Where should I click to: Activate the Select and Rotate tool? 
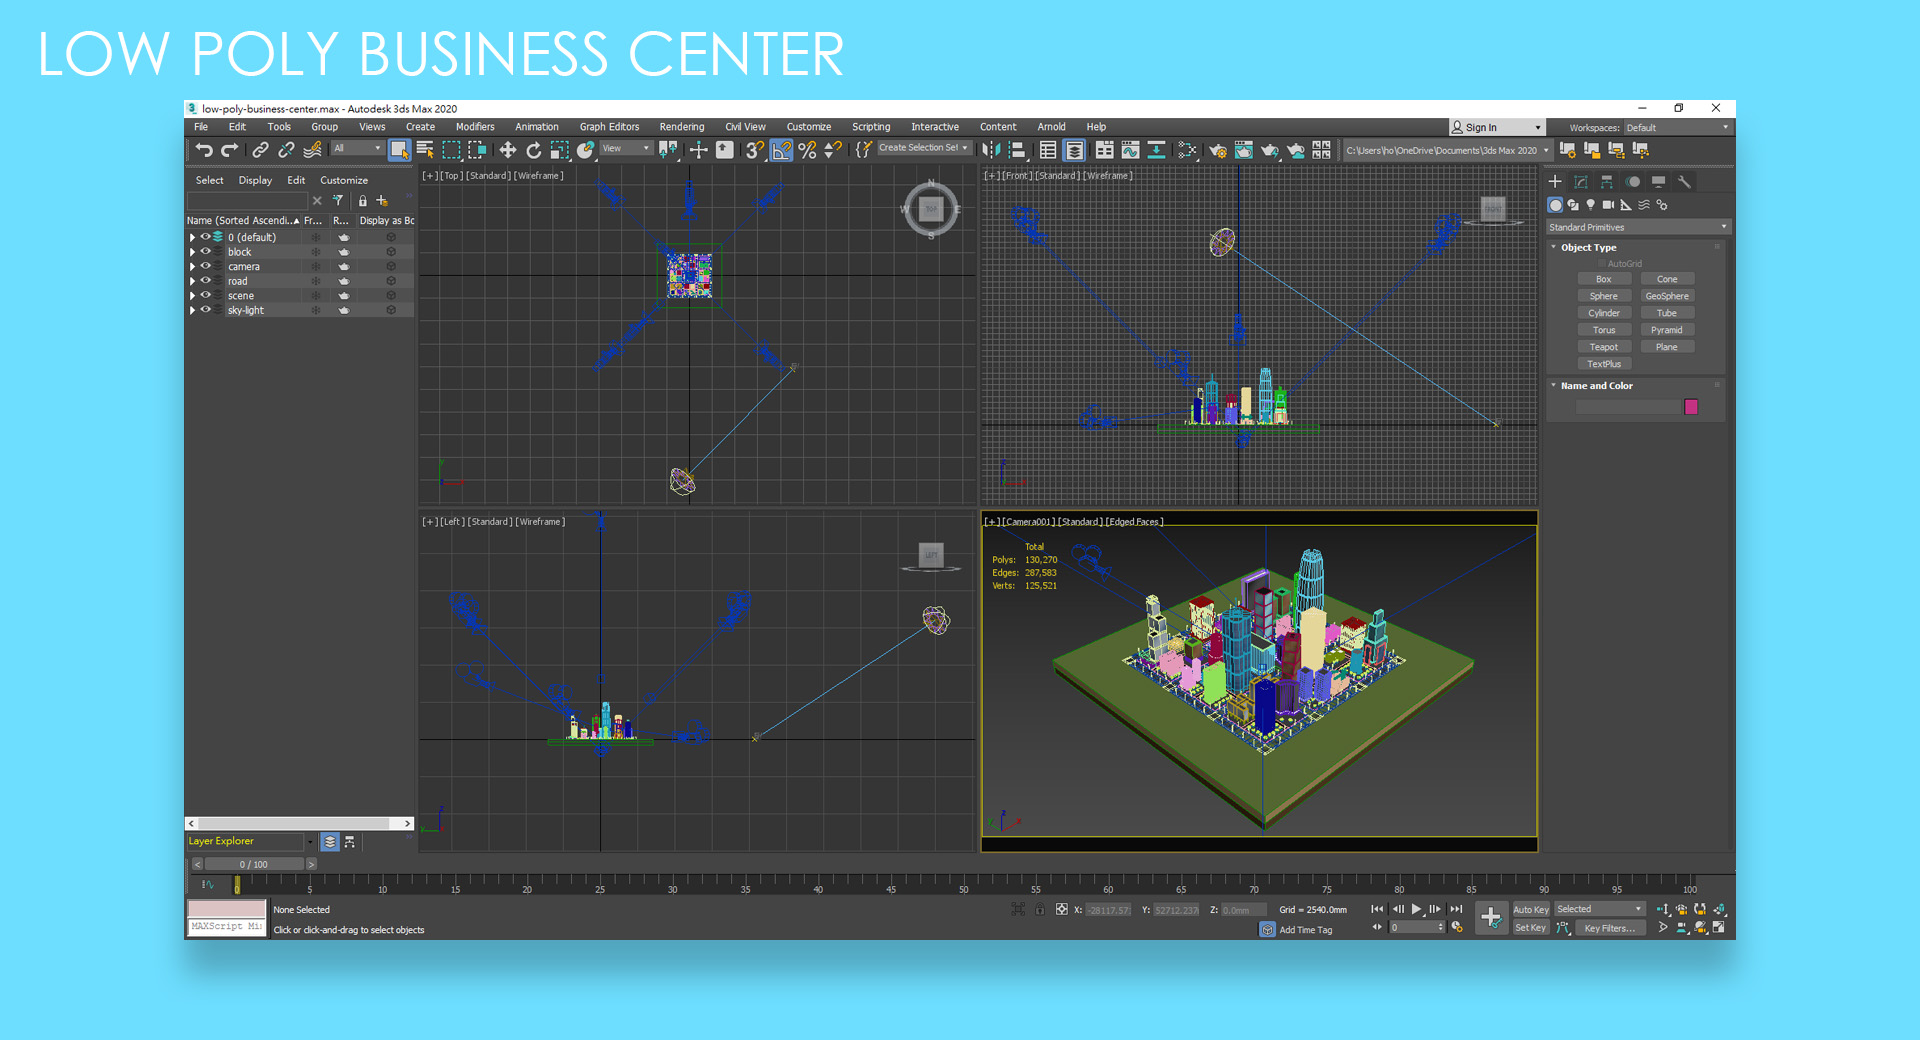pyautogui.click(x=534, y=150)
